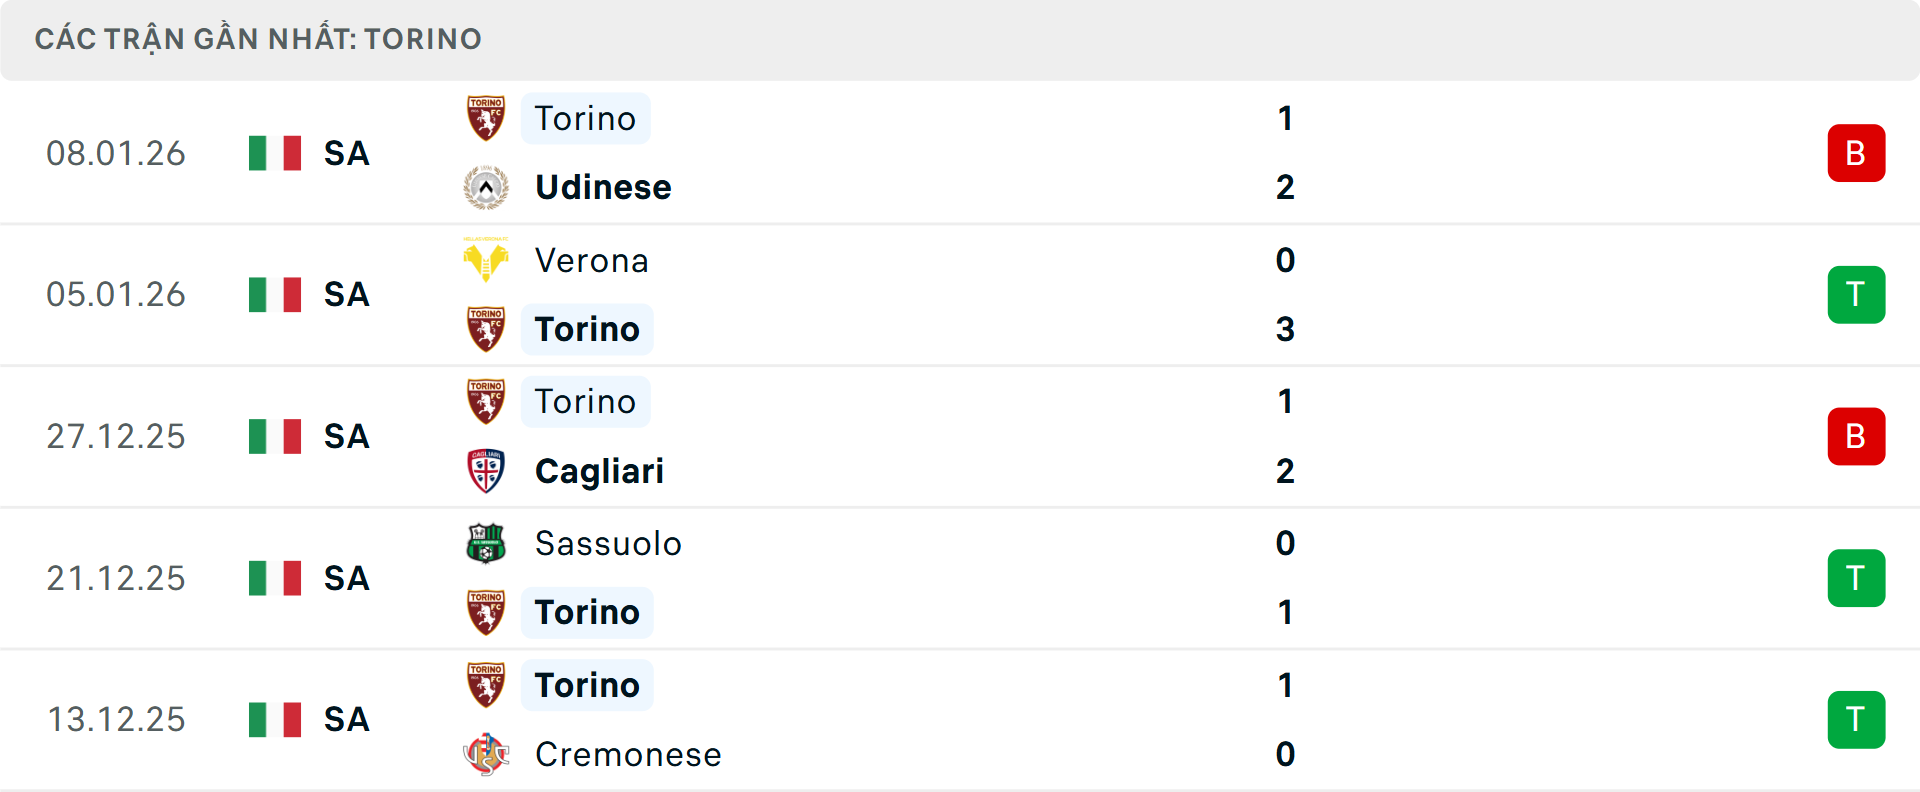1920x792 pixels.
Task: Click the green T badge for Sassuolo match
Action: (1856, 578)
